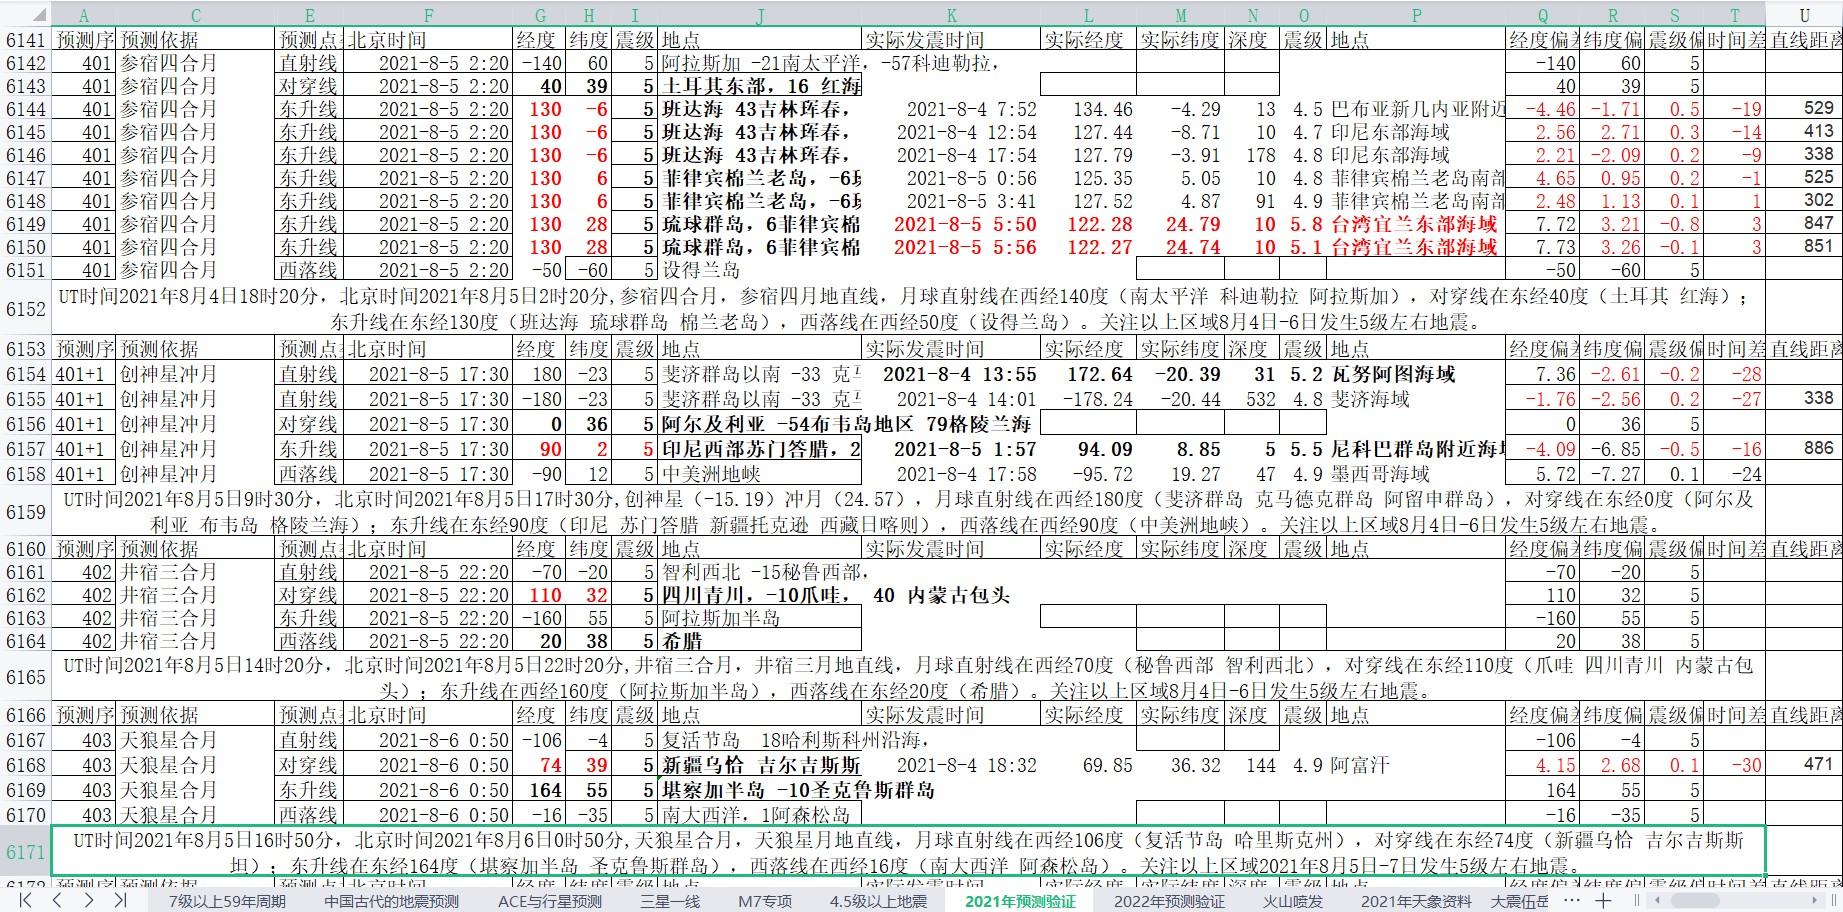The width and height of the screenshot is (1843, 912).
Task: Click the select-all corner of the grid
Action: pyautogui.click(x=26, y=15)
